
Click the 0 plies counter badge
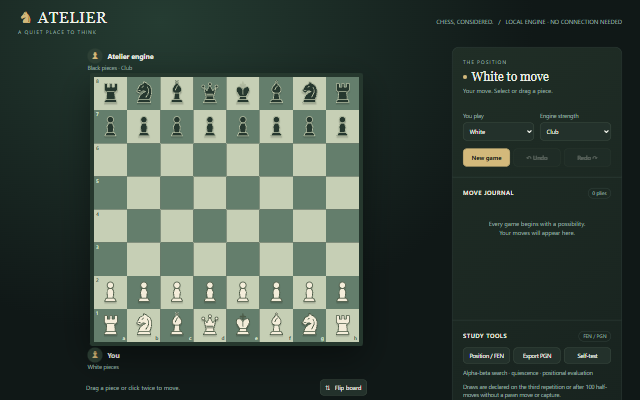click(599, 193)
